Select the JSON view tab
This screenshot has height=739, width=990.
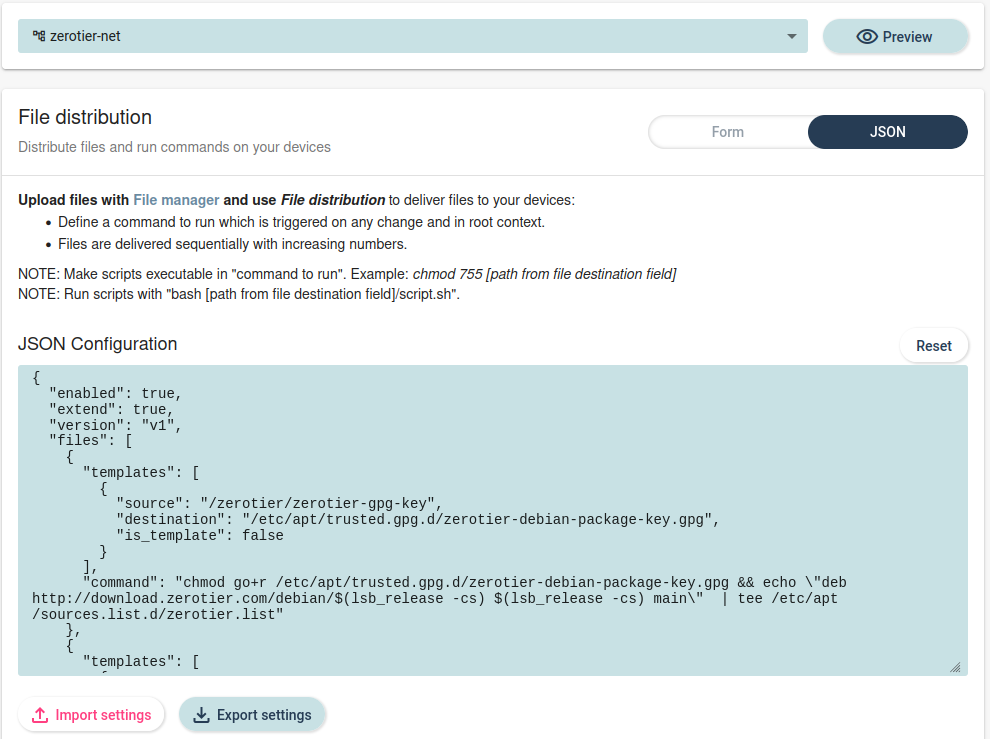click(887, 132)
